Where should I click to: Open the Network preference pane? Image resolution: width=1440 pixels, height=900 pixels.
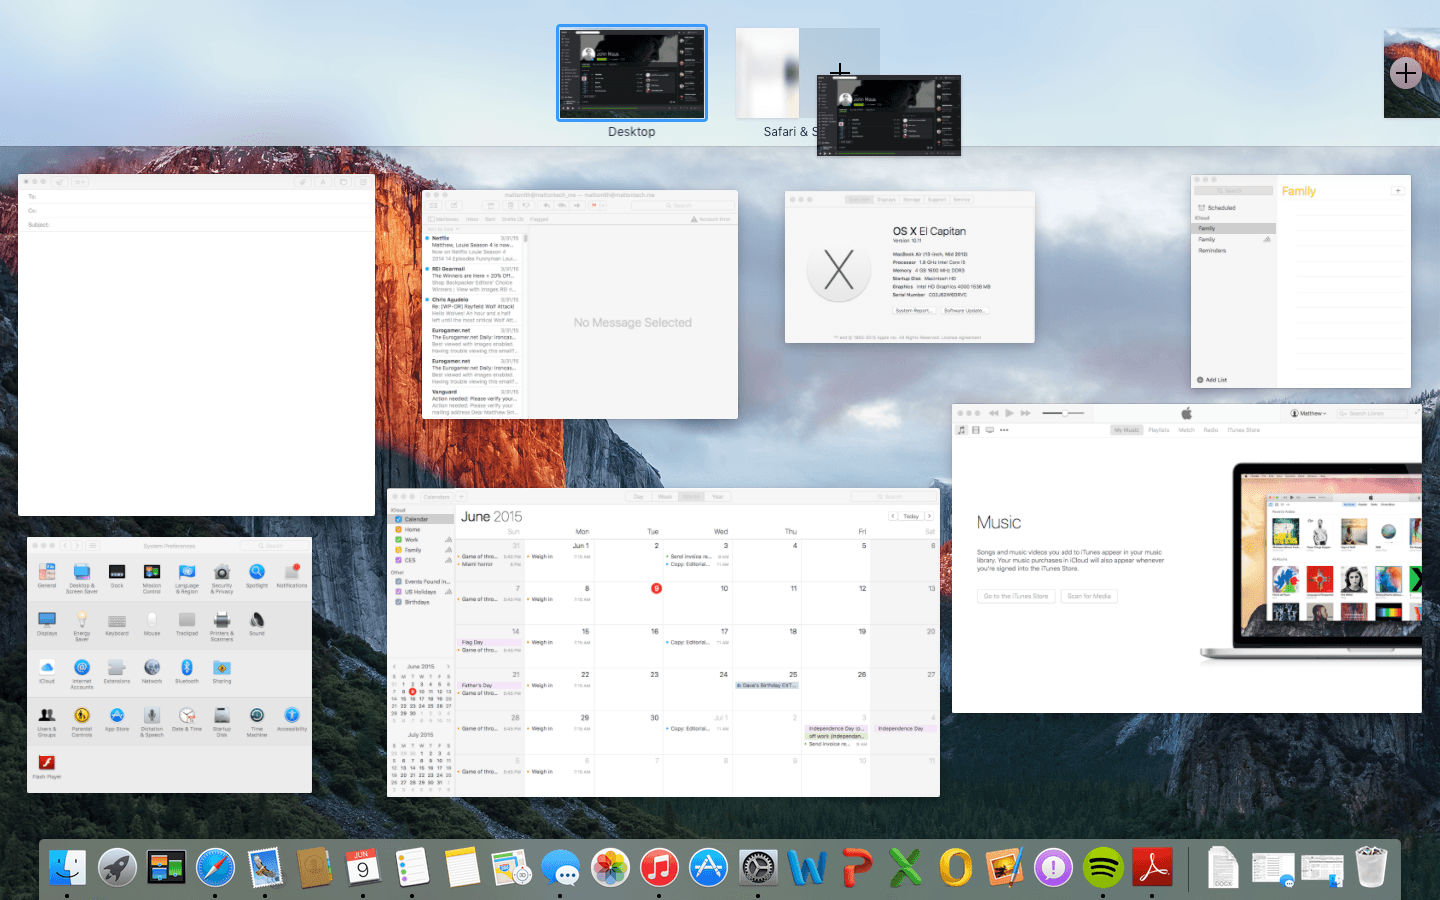[152, 670]
